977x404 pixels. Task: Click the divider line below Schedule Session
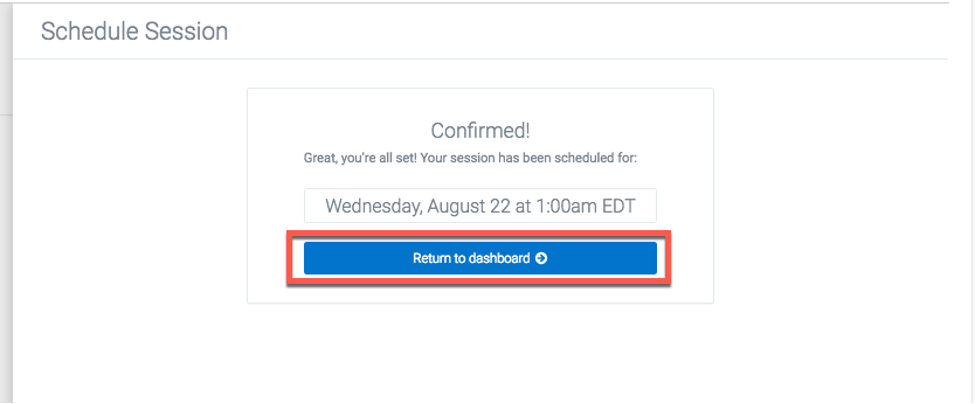[480, 59]
